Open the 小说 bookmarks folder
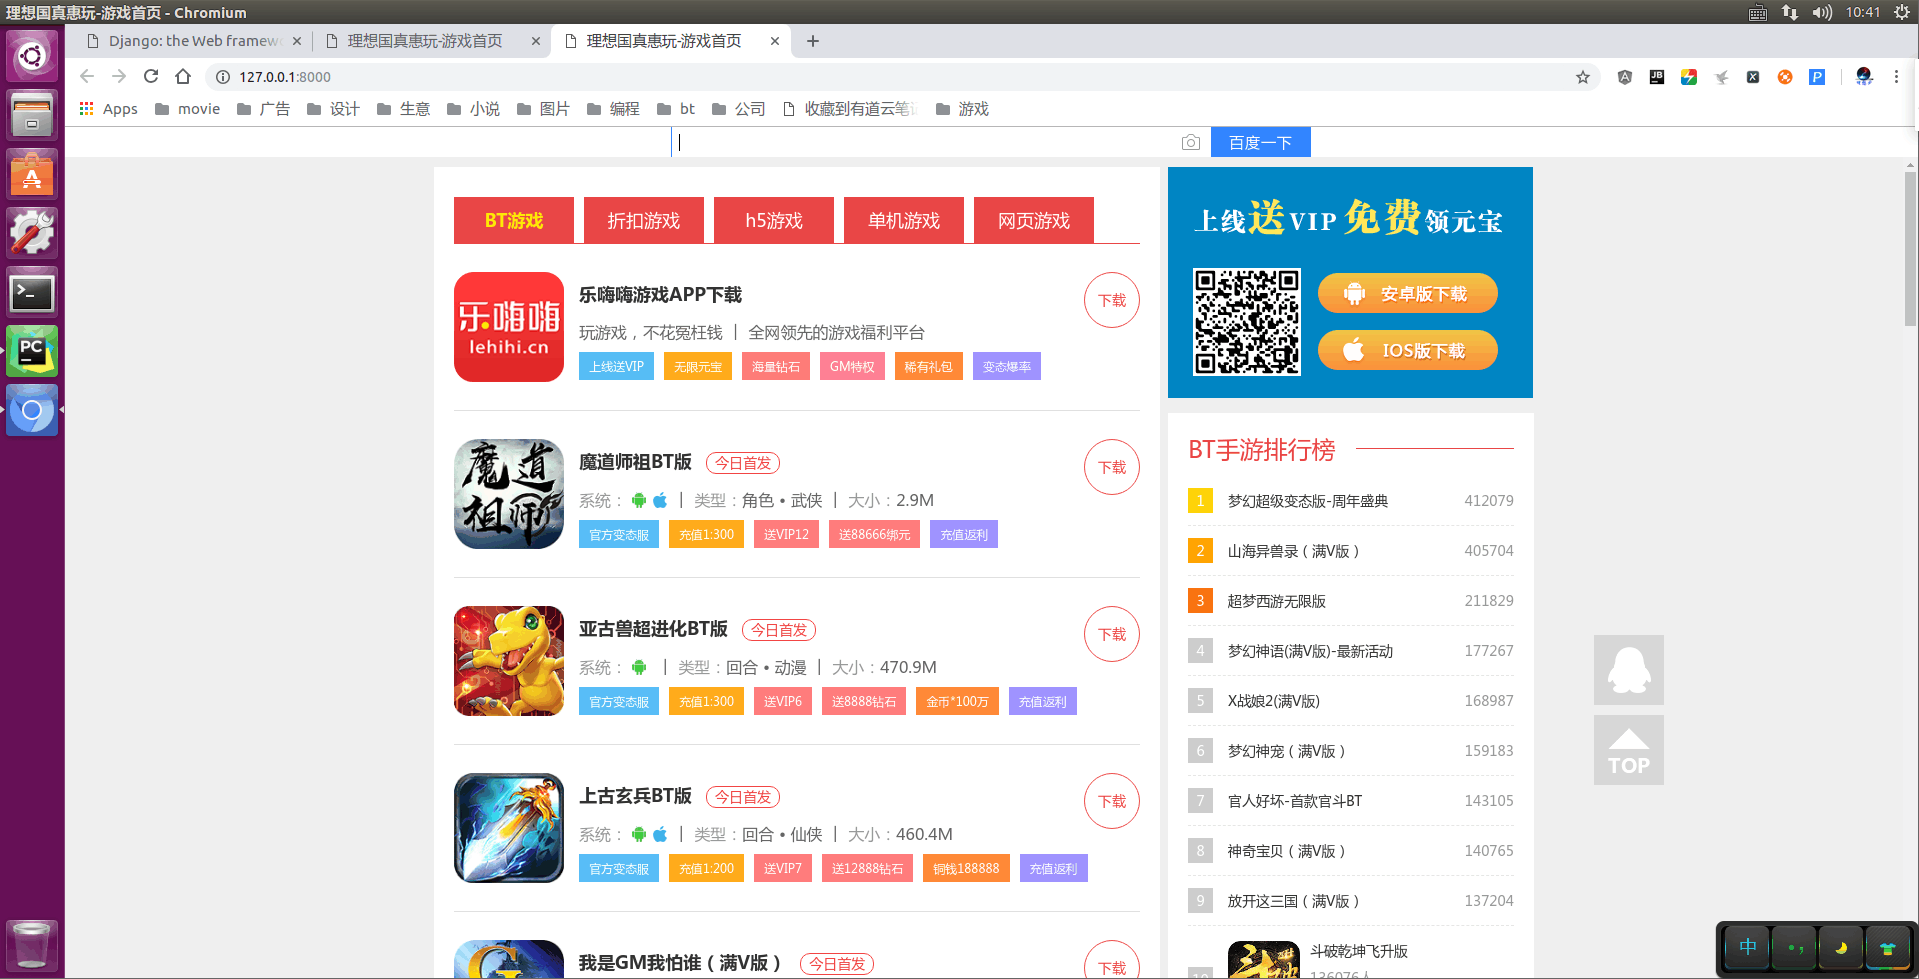The height and width of the screenshot is (979, 1919). (x=474, y=109)
